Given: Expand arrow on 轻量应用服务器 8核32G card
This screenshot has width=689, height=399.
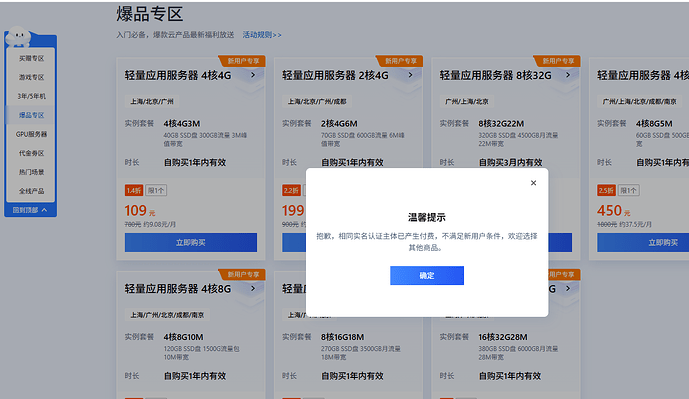Looking at the screenshot, I should coord(568,75).
